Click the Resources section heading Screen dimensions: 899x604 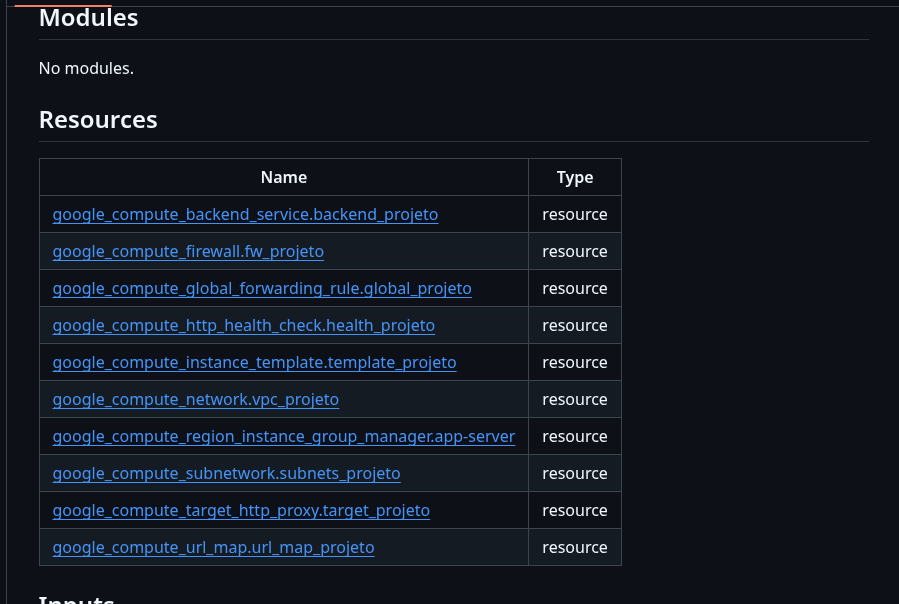click(98, 120)
